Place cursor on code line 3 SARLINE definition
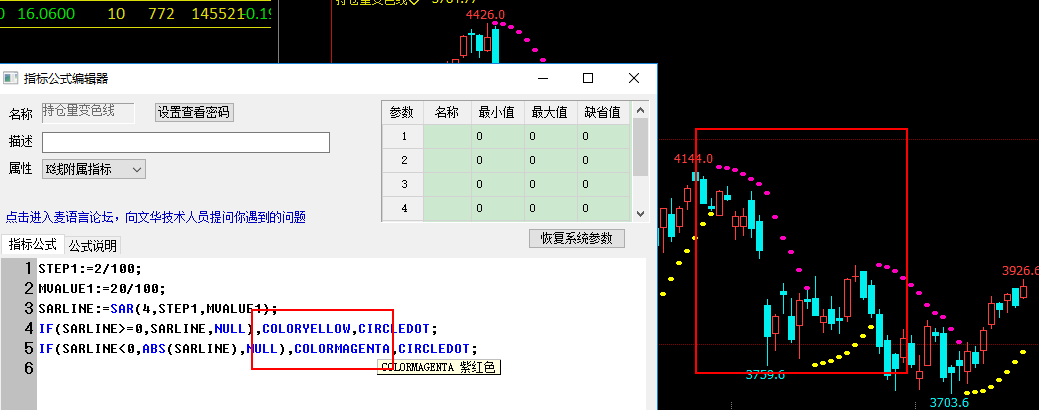This screenshot has height=410, width=1039. pos(157,308)
